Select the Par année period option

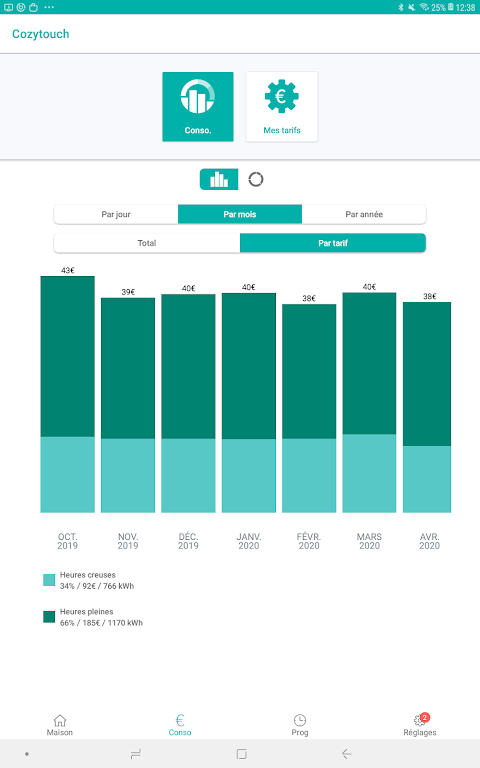(x=364, y=214)
